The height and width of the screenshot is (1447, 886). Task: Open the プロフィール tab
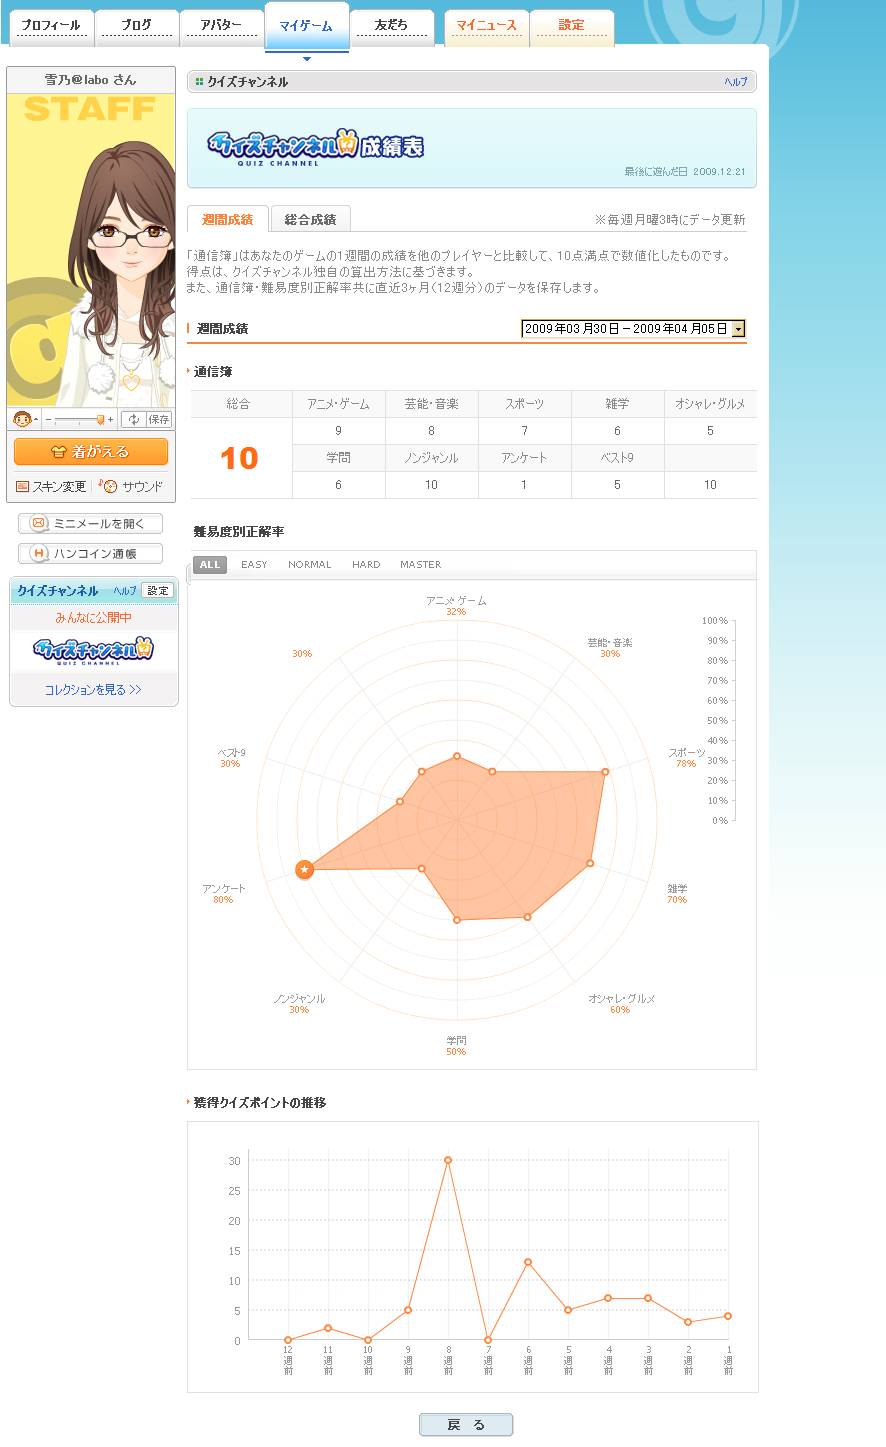[51, 26]
